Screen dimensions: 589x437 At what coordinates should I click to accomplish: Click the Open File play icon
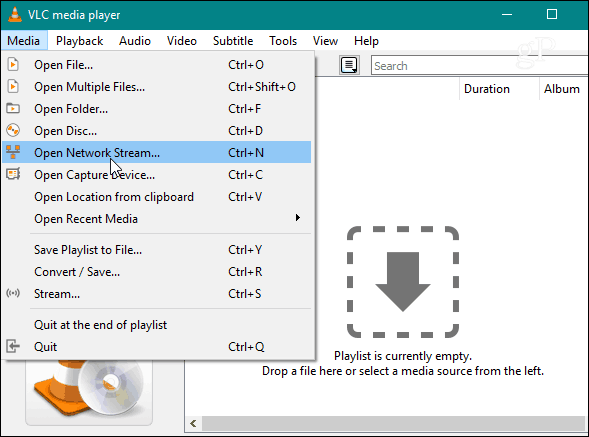[x=13, y=65]
